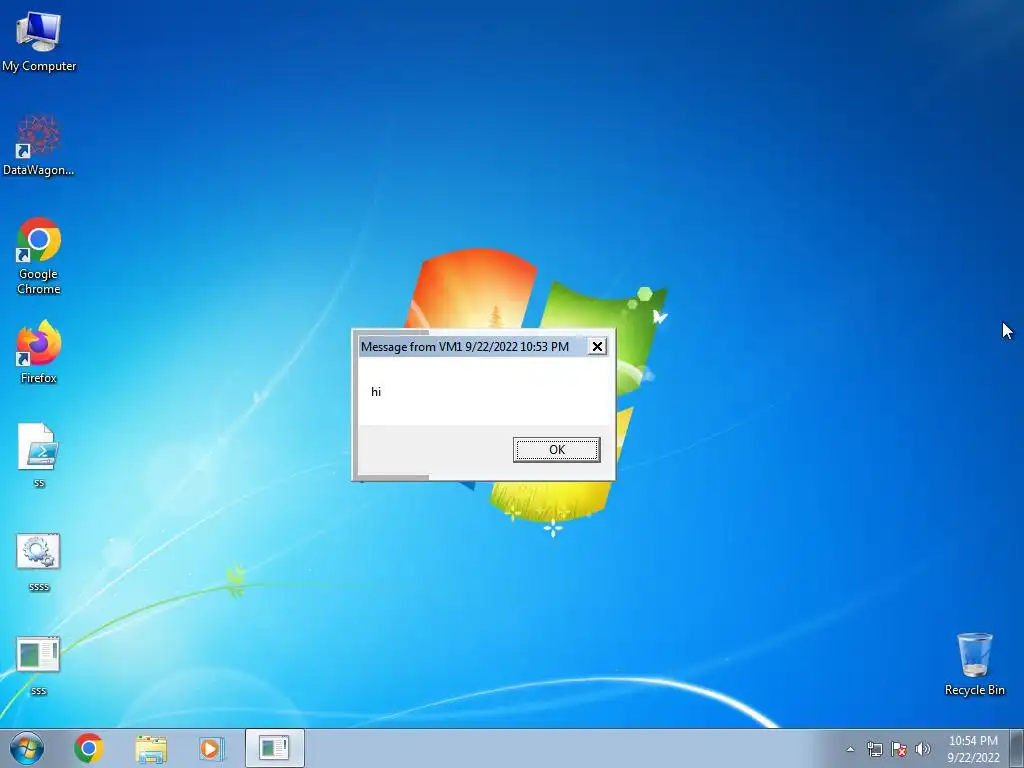The height and width of the screenshot is (768, 1024).
Task: Select the batch file named ssss
Action: [x=39, y=562]
